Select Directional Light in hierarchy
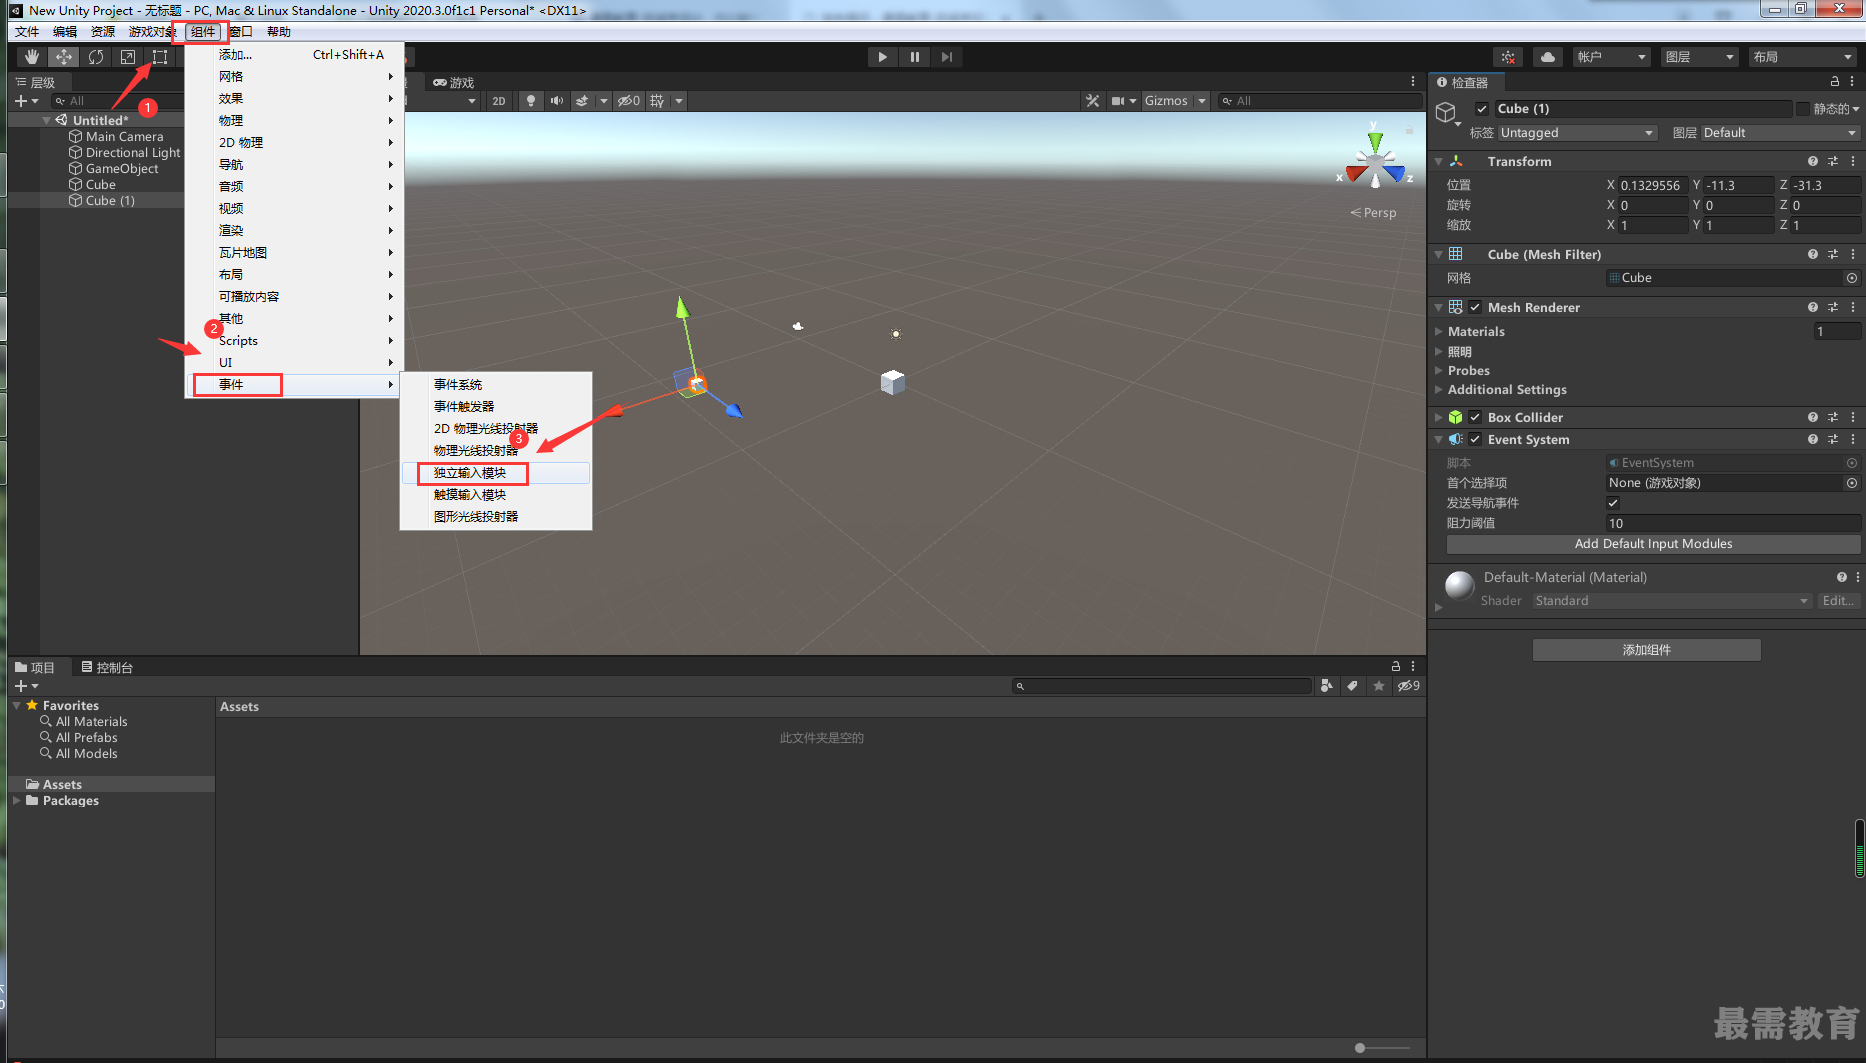 coord(133,153)
